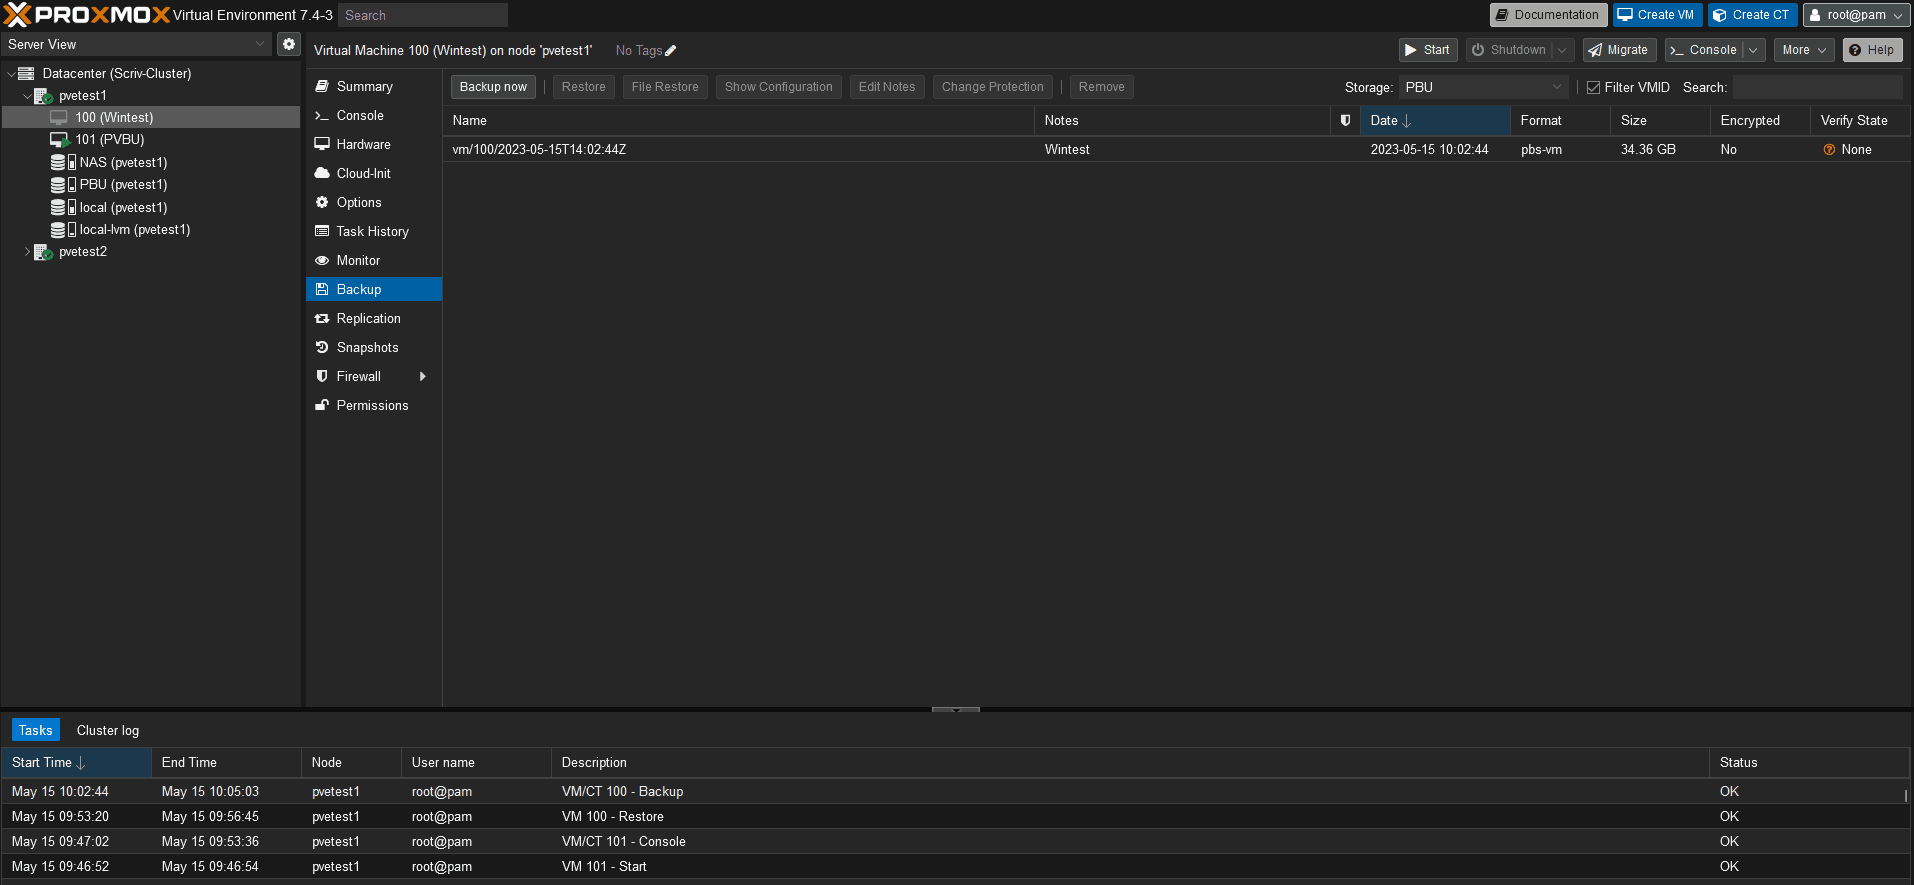Open the Summary section
Image resolution: width=1914 pixels, height=885 pixels.
[x=374, y=86]
